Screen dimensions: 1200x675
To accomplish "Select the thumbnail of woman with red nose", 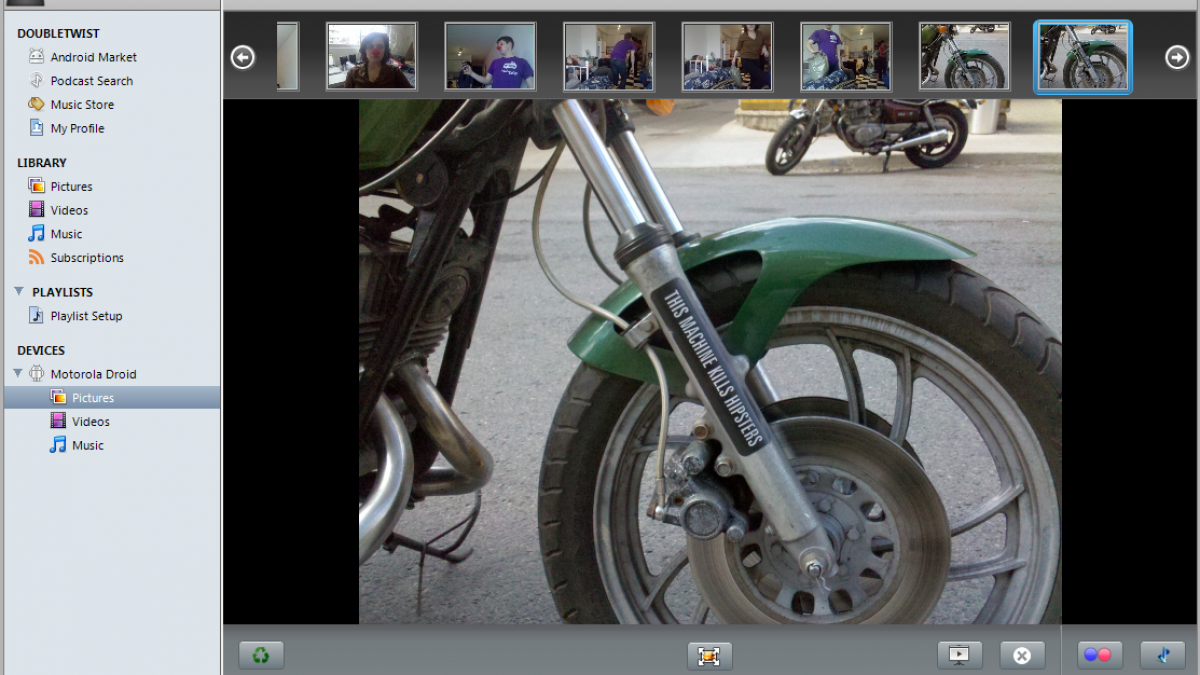I will coord(371,57).
